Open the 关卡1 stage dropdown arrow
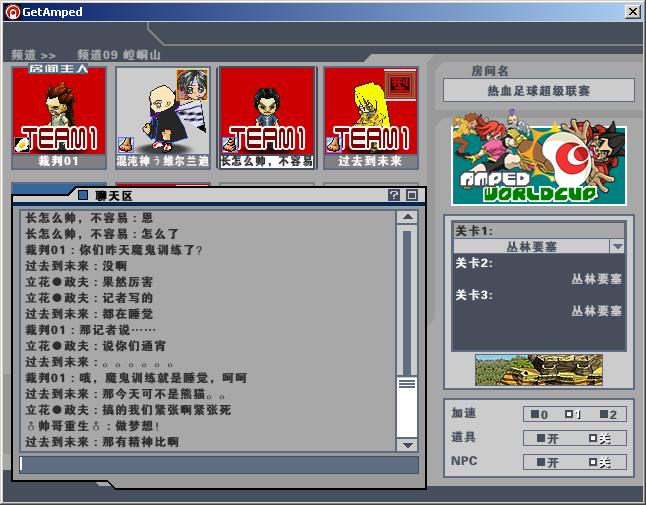646x505 pixels. point(617,247)
